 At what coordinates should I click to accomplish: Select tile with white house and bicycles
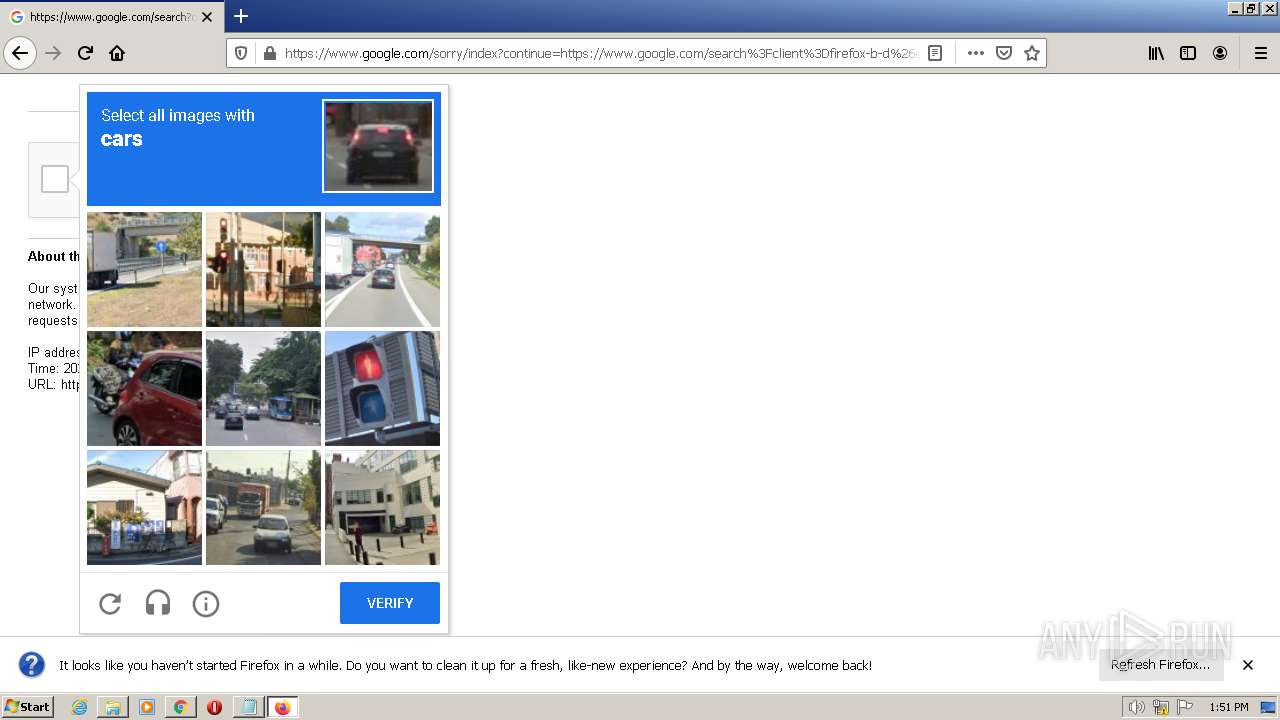coord(144,507)
